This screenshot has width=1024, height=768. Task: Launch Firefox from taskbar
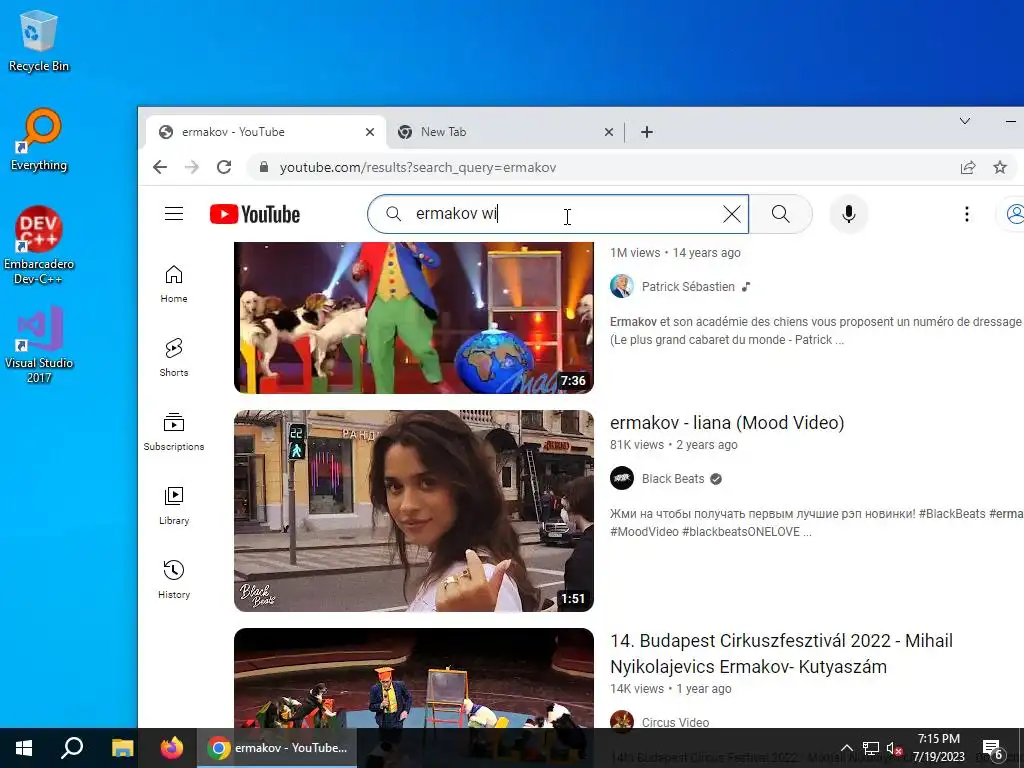(x=172, y=748)
